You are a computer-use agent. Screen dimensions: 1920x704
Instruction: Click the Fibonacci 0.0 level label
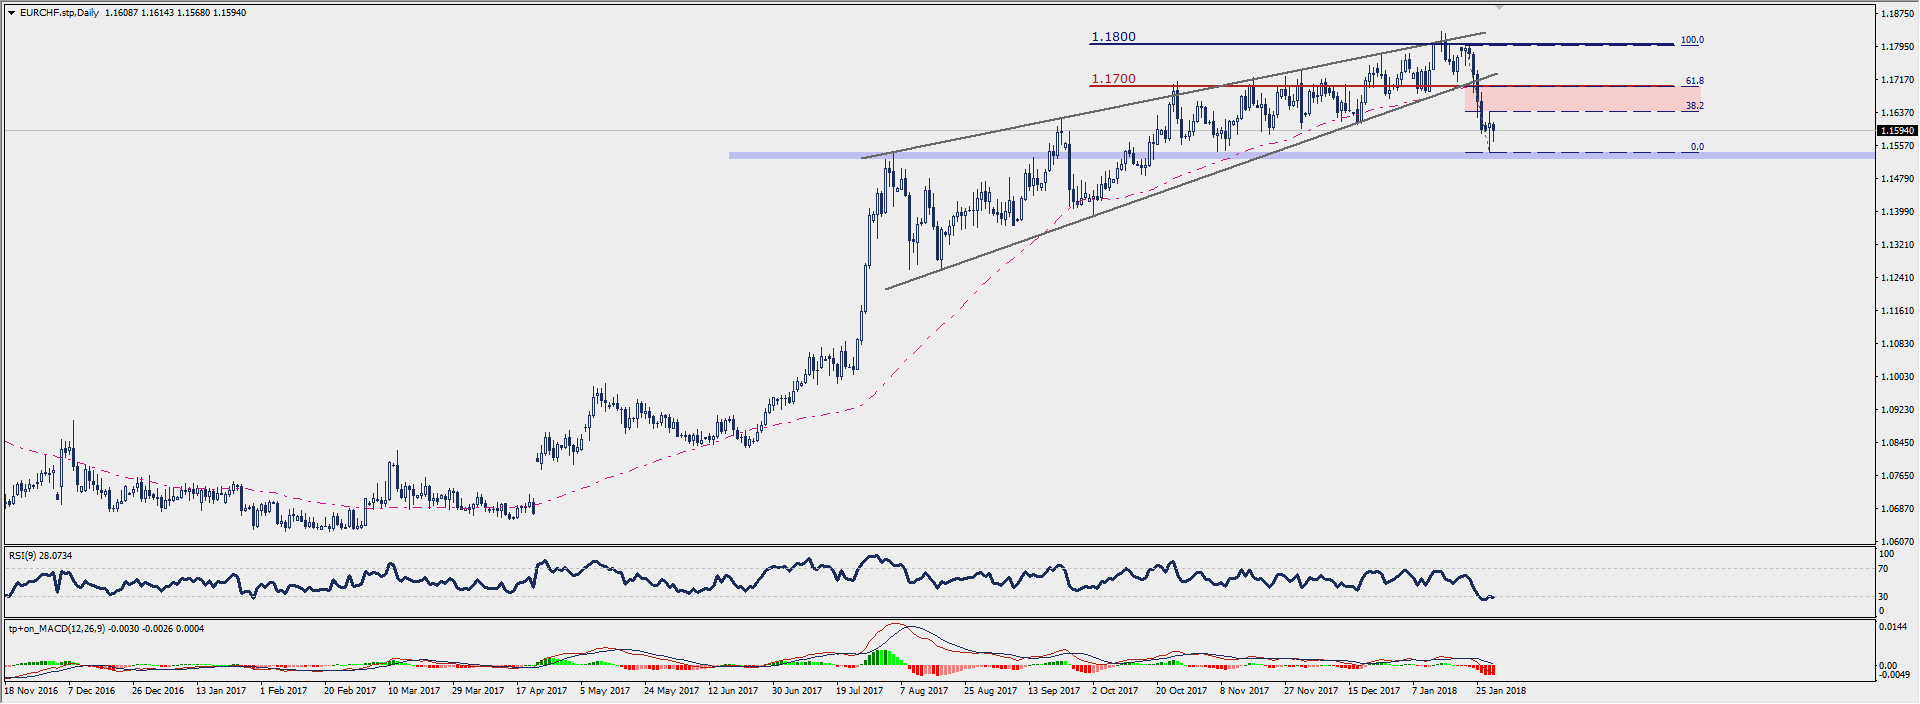(x=1697, y=147)
